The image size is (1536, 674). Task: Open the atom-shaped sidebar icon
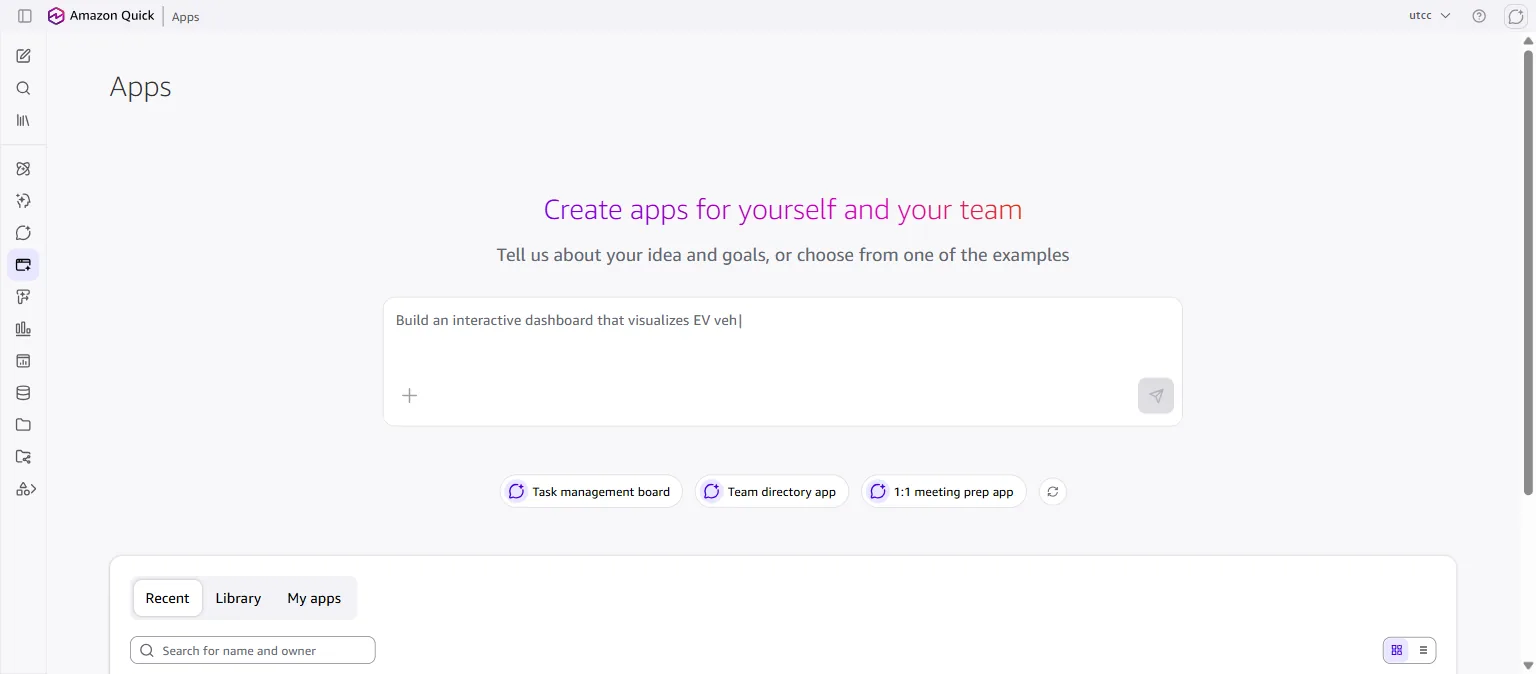(x=23, y=169)
